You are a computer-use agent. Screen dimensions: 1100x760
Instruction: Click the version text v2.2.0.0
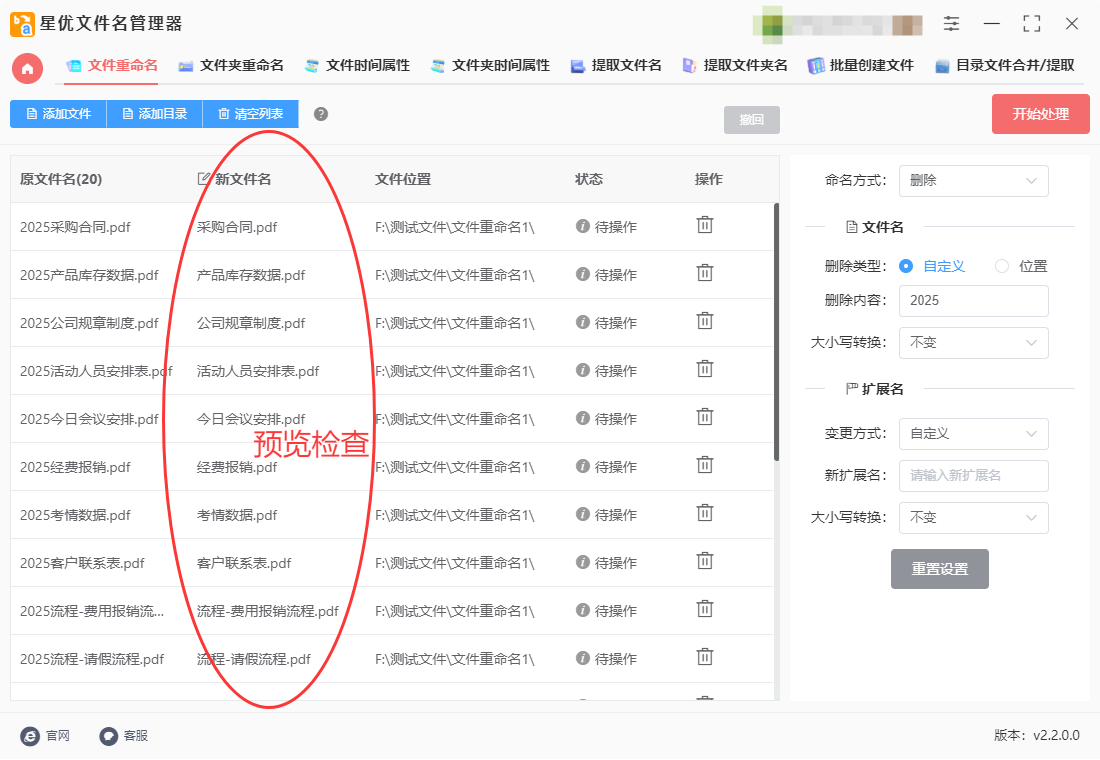pyautogui.click(x=1056, y=735)
